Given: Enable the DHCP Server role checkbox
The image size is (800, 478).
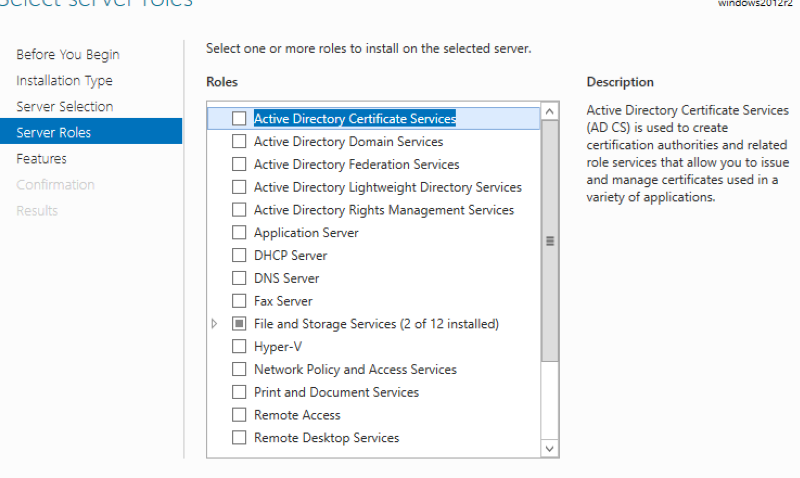Looking at the screenshot, I should [239, 255].
